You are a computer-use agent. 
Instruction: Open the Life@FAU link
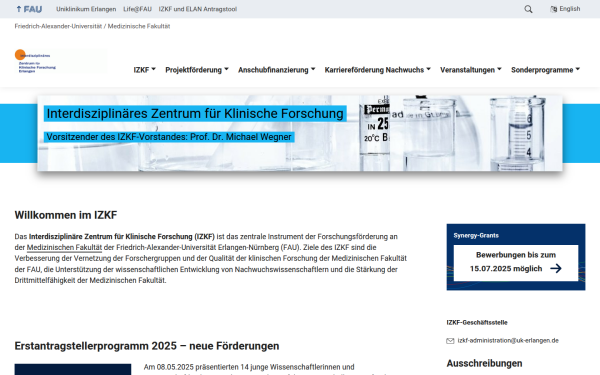tap(137, 9)
